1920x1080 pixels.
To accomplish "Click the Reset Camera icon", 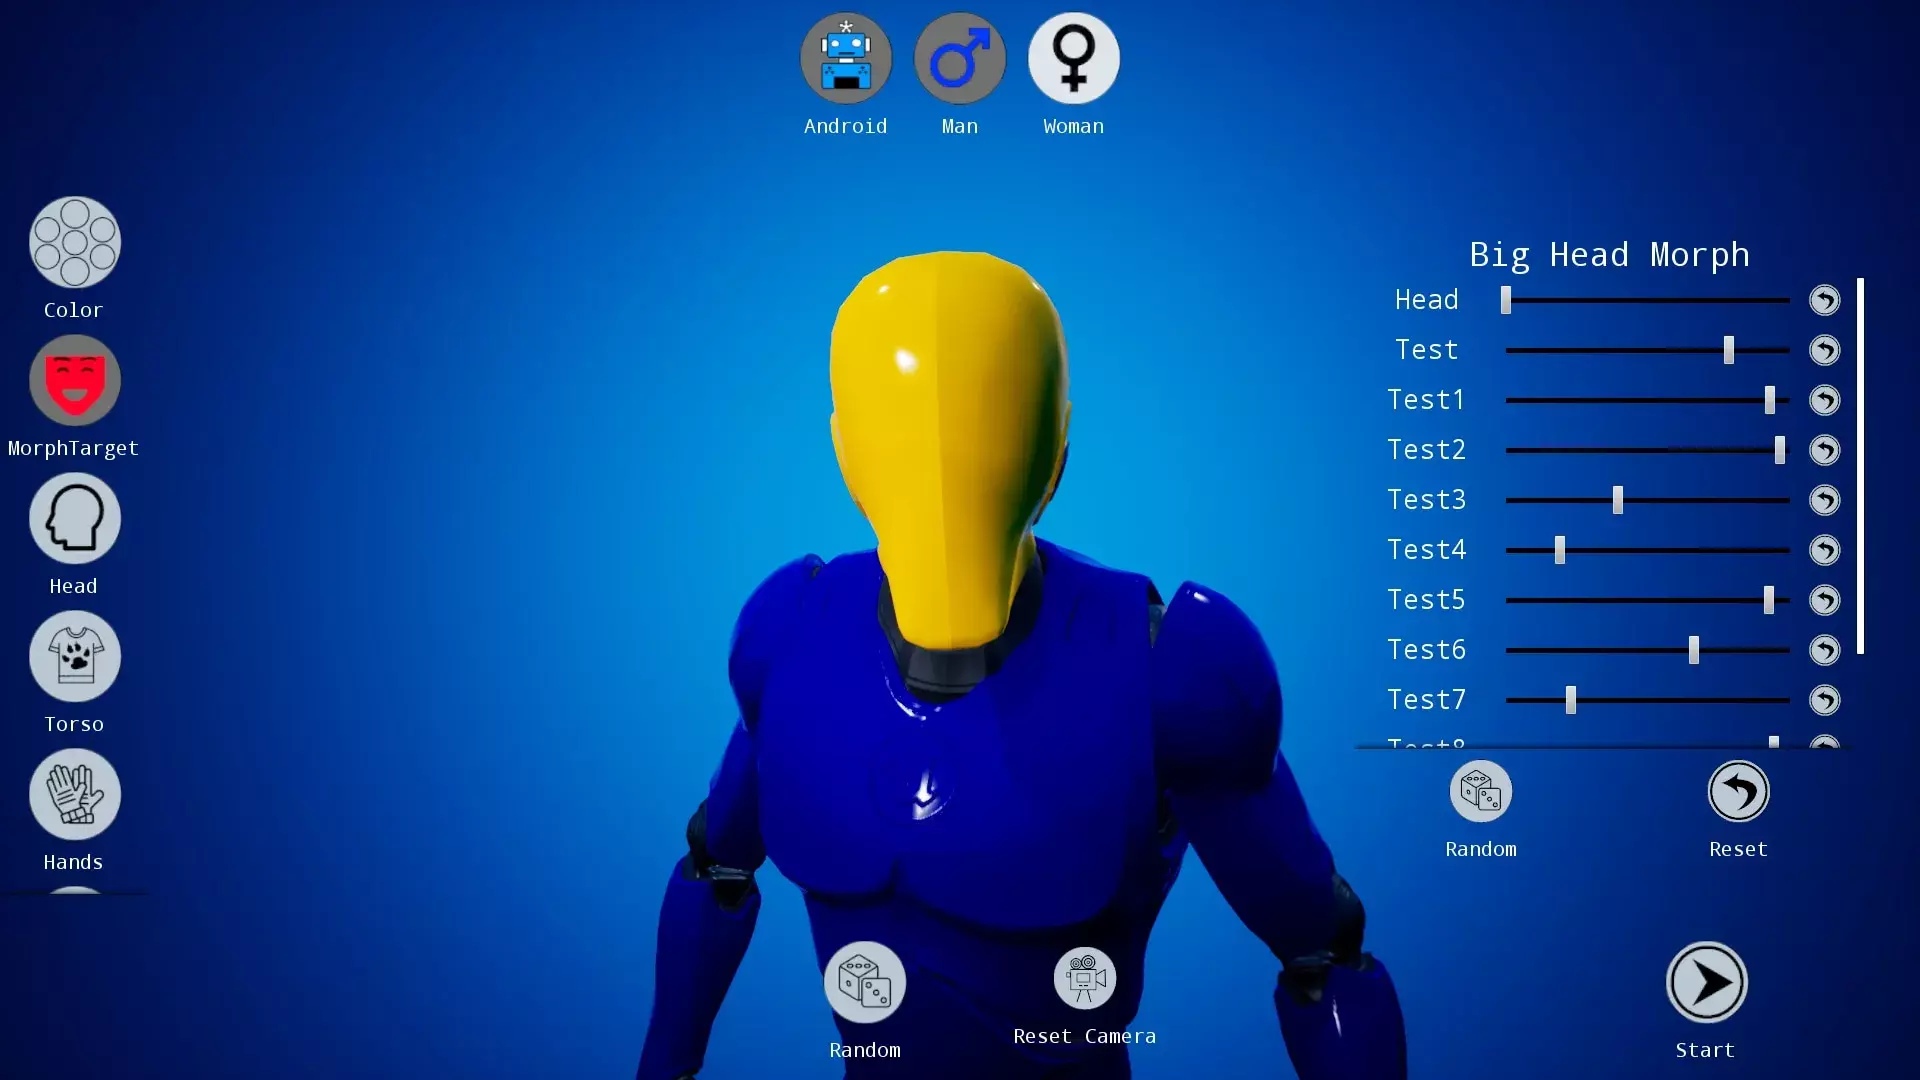I will tap(1084, 979).
